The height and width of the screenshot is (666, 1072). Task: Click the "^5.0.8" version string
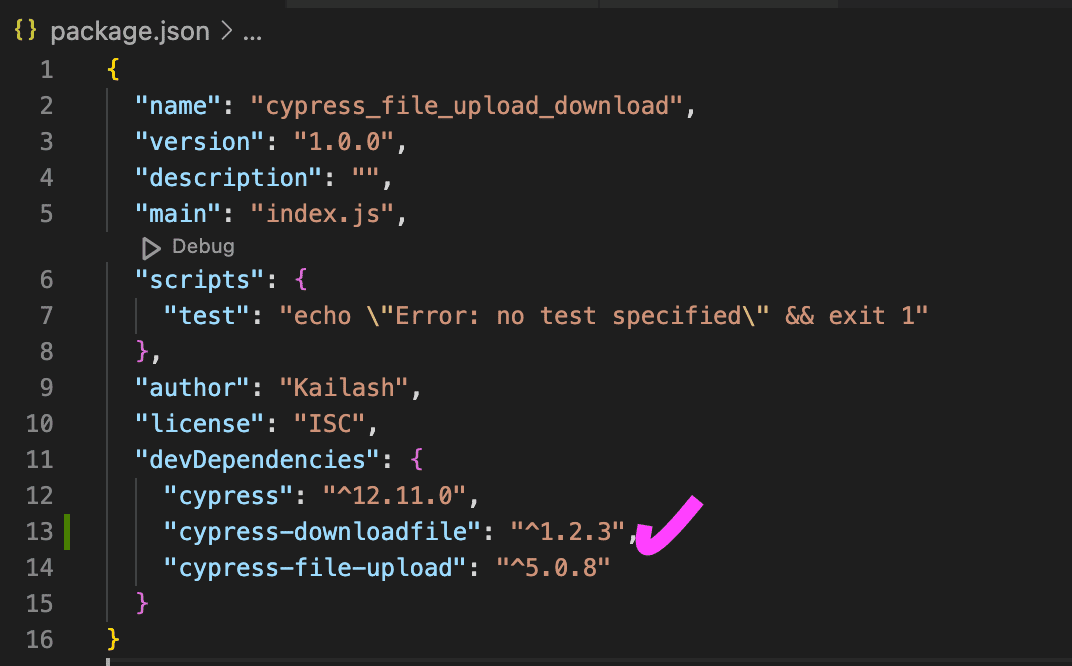553,567
